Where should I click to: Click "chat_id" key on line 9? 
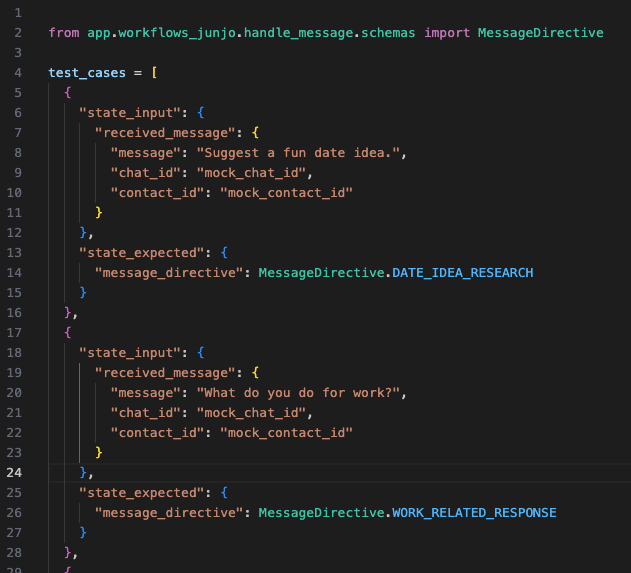click(x=146, y=173)
